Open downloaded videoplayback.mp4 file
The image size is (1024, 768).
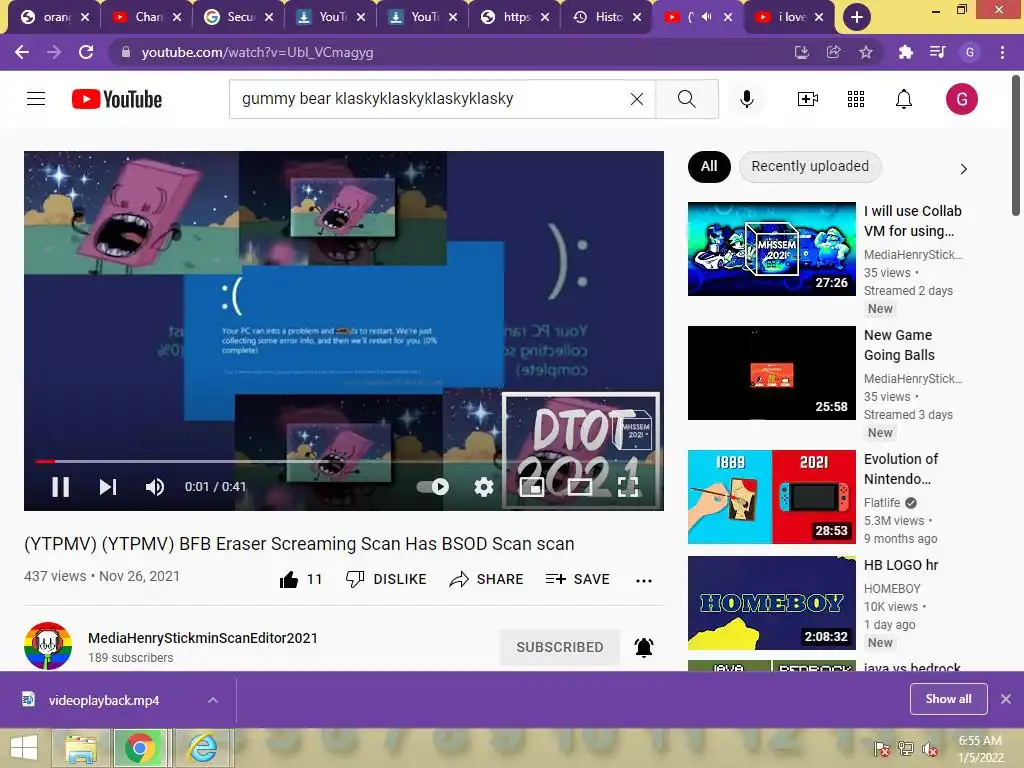104,700
